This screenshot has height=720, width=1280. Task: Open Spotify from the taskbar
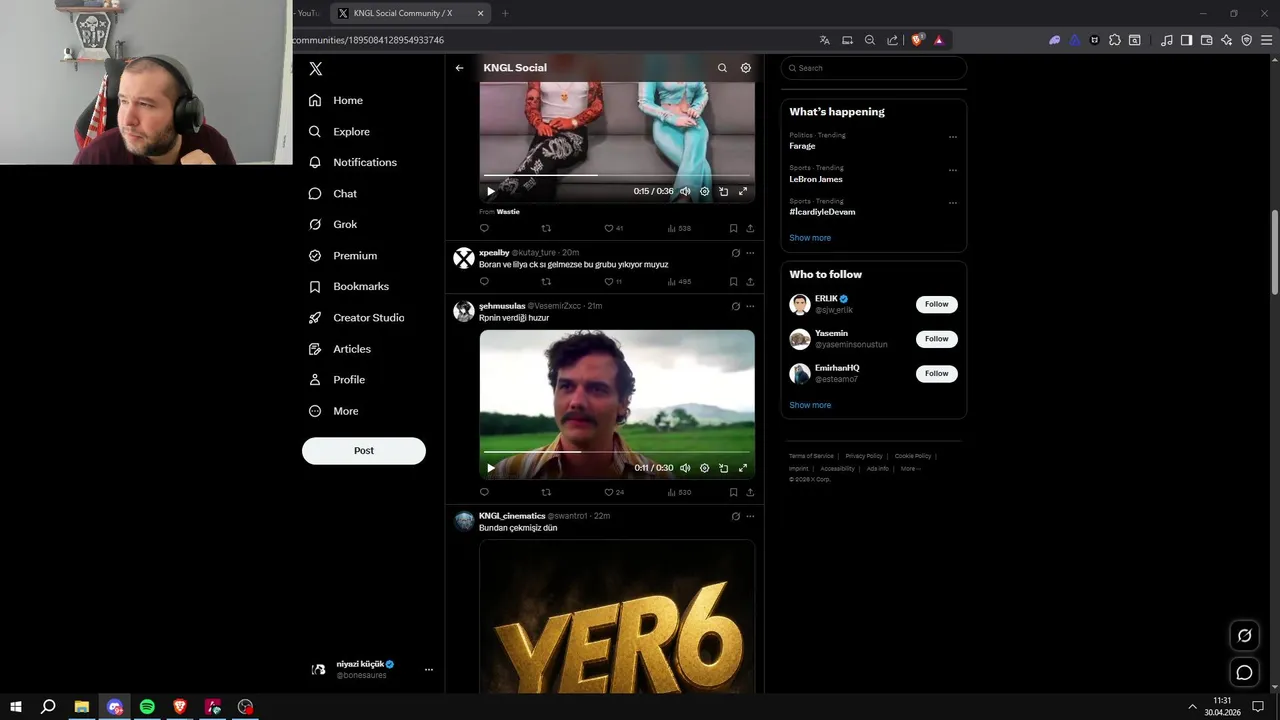[x=147, y=707]
